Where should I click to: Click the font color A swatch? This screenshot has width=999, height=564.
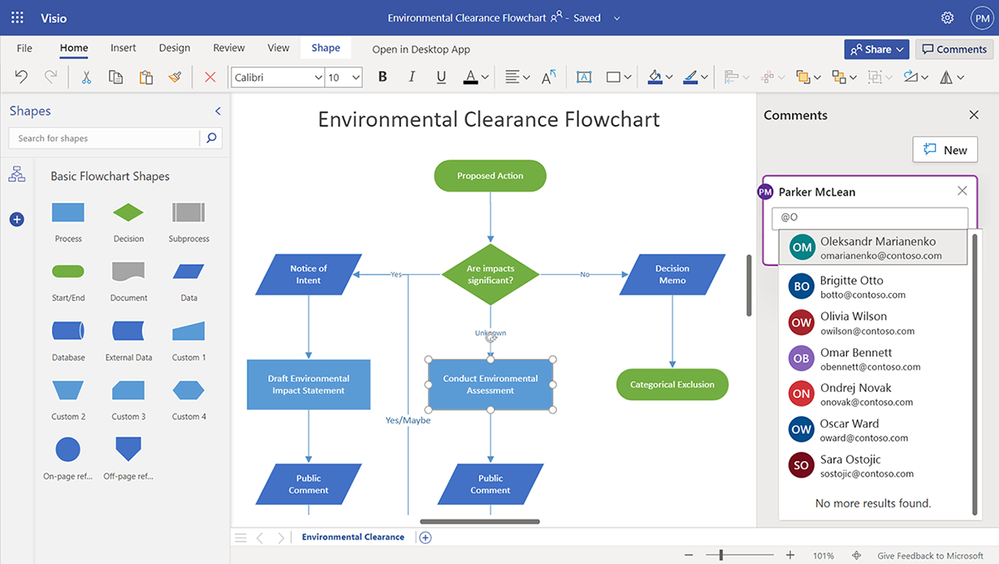(x=470, y=77)
